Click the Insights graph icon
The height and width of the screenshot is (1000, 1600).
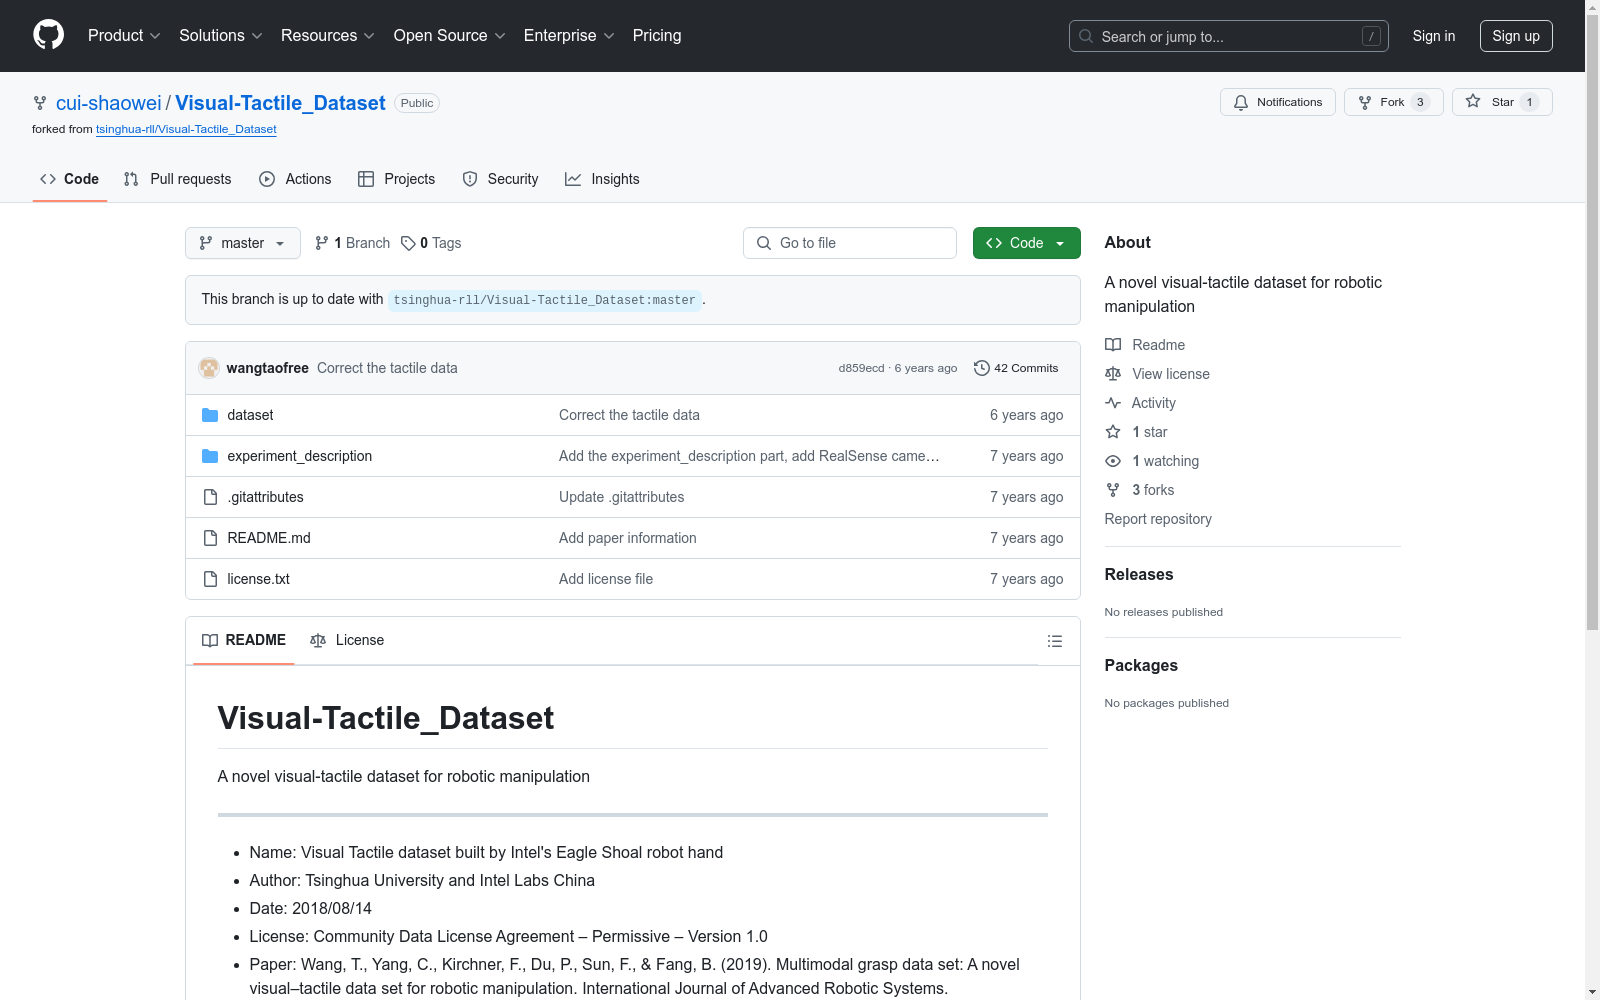pyautogui.click(x=573, y=179)
